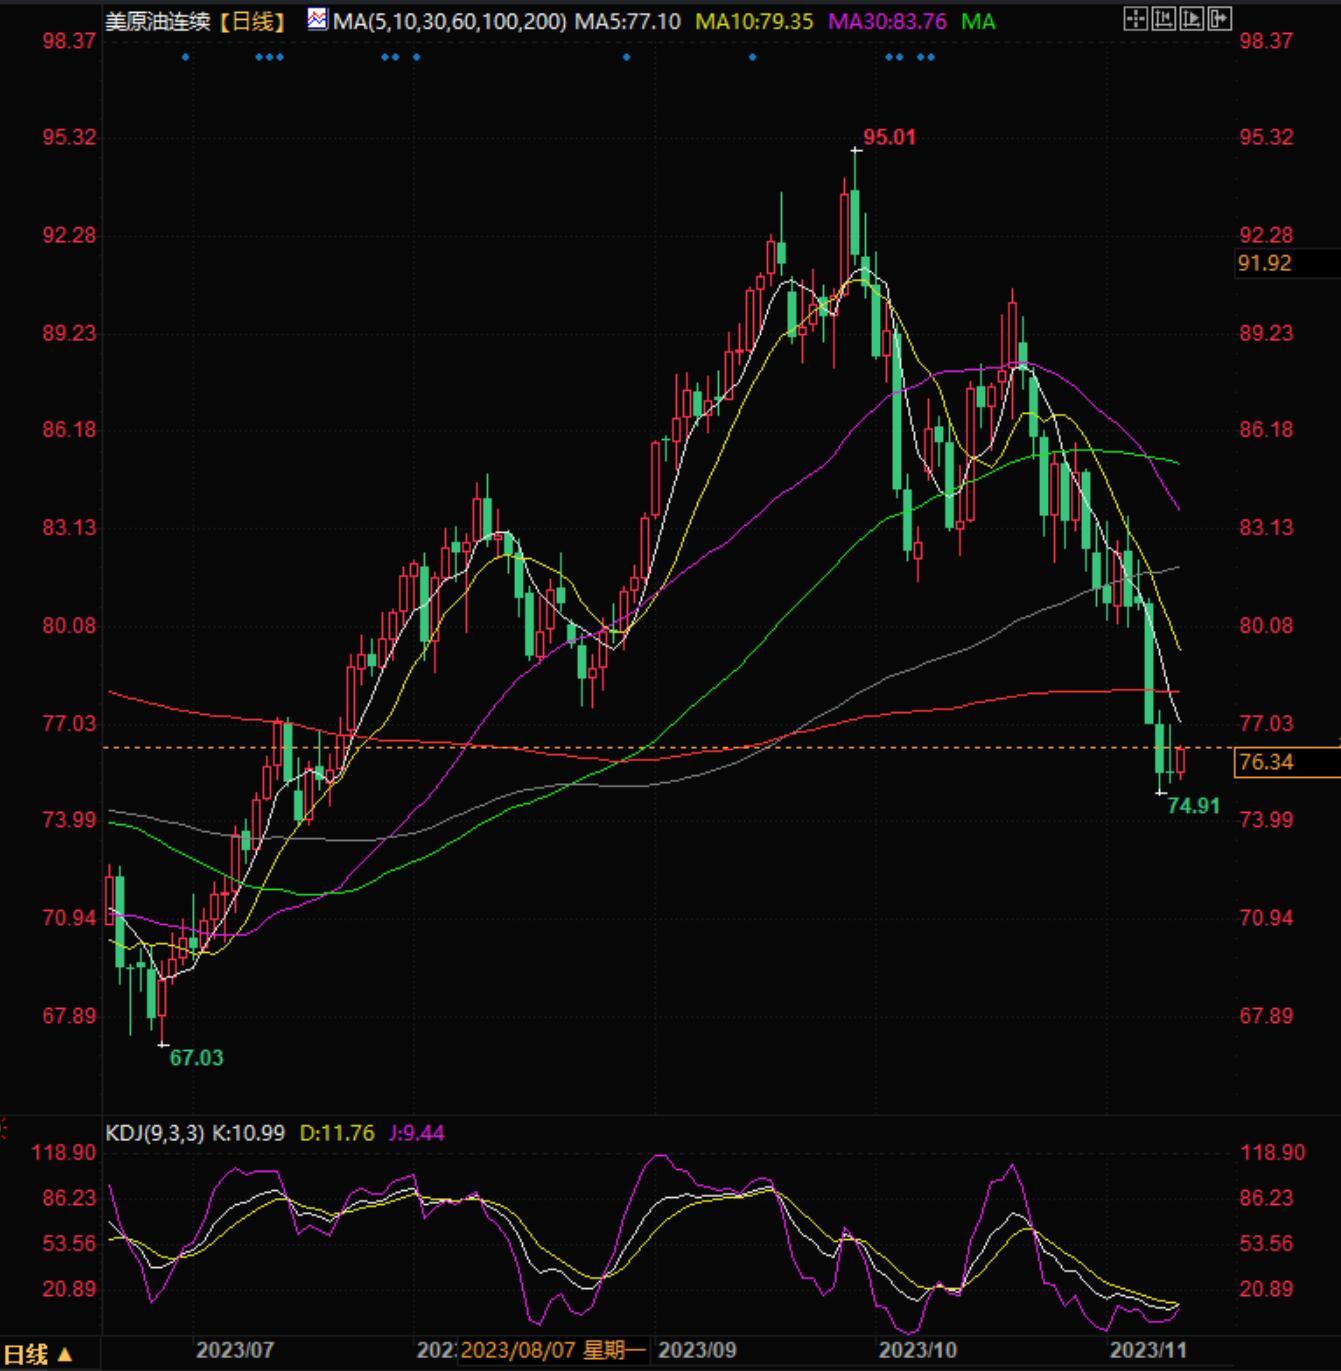The width and height of the screenshot is (1341, 1371).
Task: Click the KDJ(9,3,3) indicator label
Action: [x=155, y=1133]
